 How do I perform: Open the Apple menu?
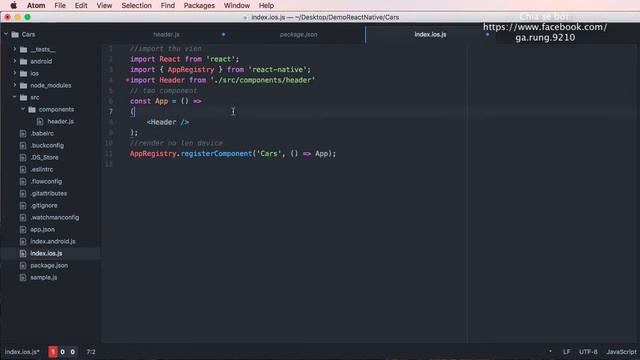coord(13,5)
